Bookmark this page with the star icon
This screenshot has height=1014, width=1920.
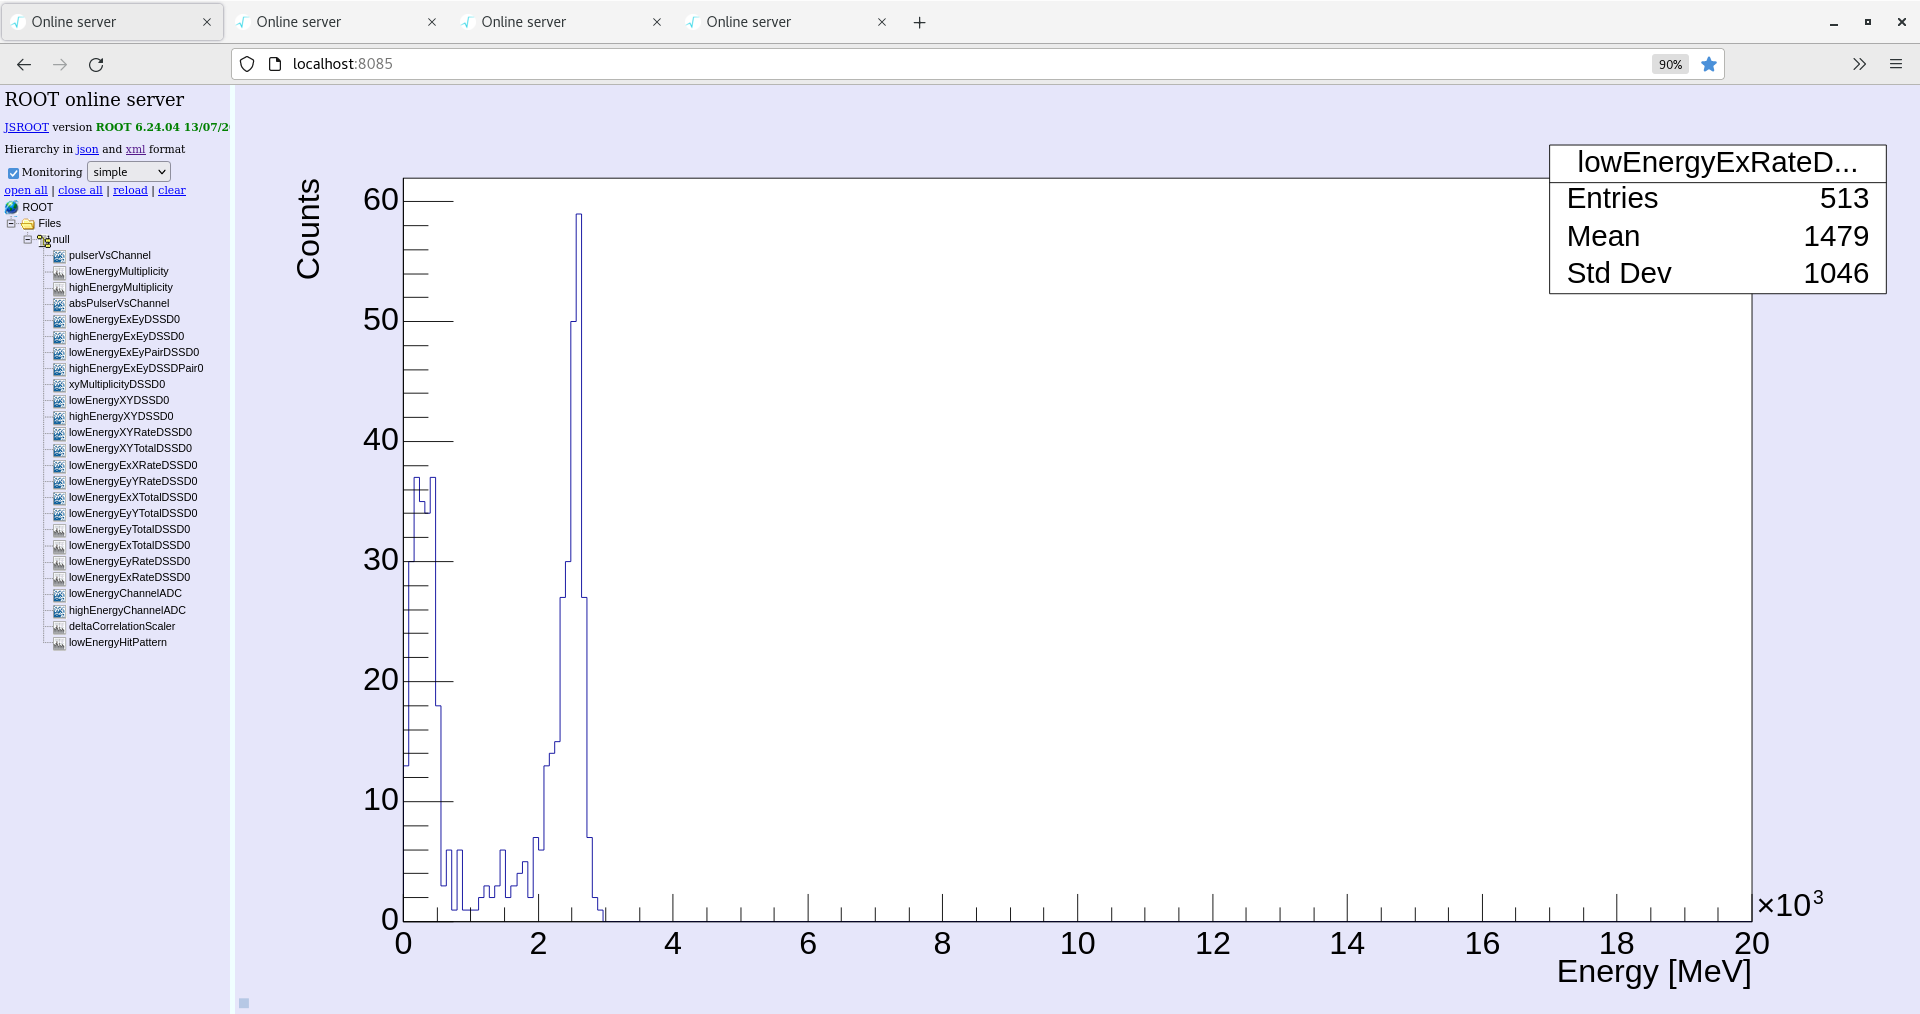pos(1709,64)
